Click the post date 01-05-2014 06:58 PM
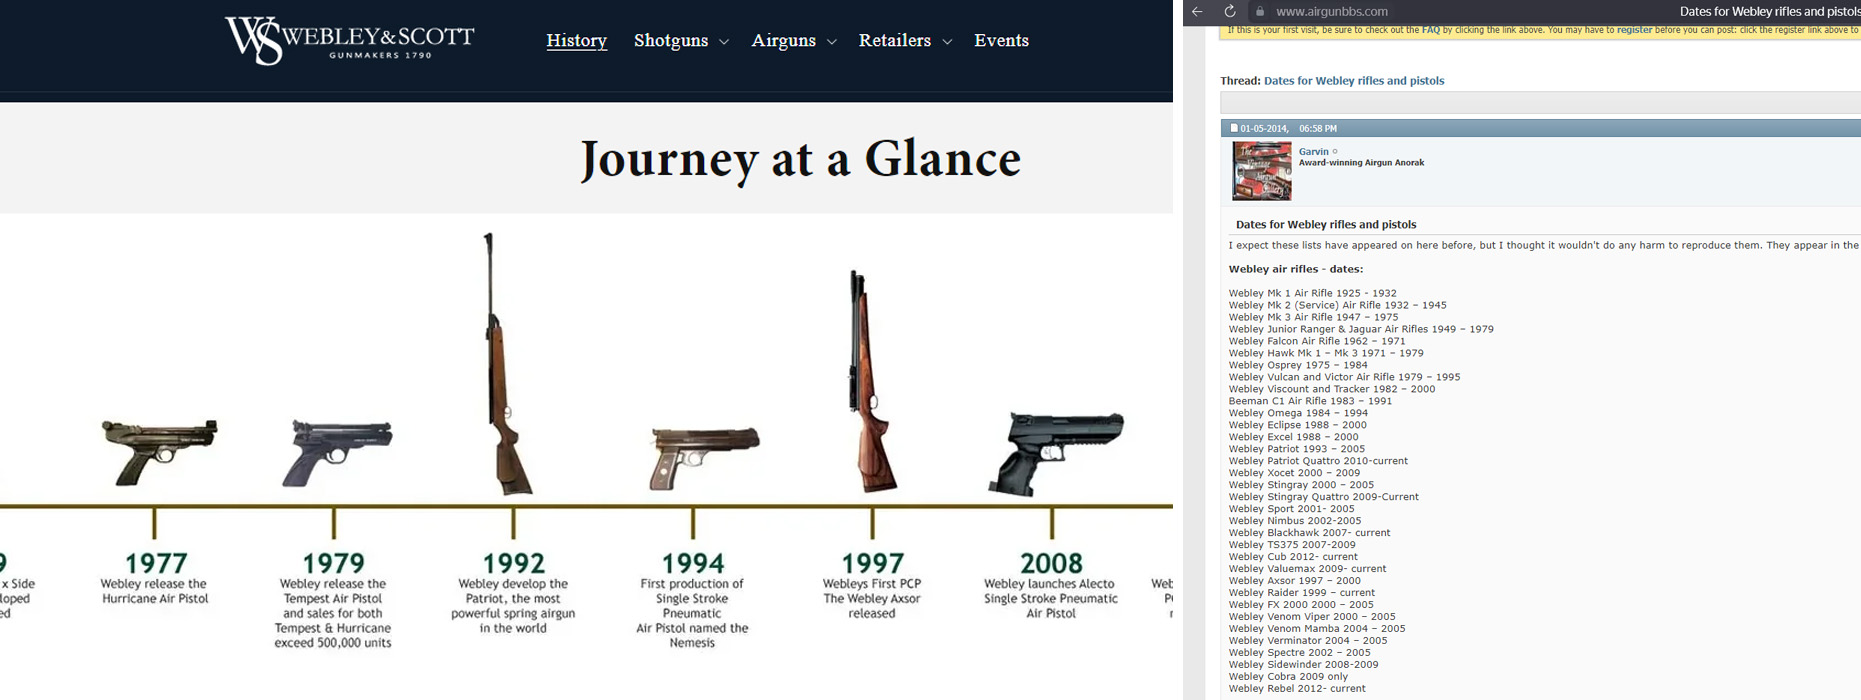 tap(1289, 128)
